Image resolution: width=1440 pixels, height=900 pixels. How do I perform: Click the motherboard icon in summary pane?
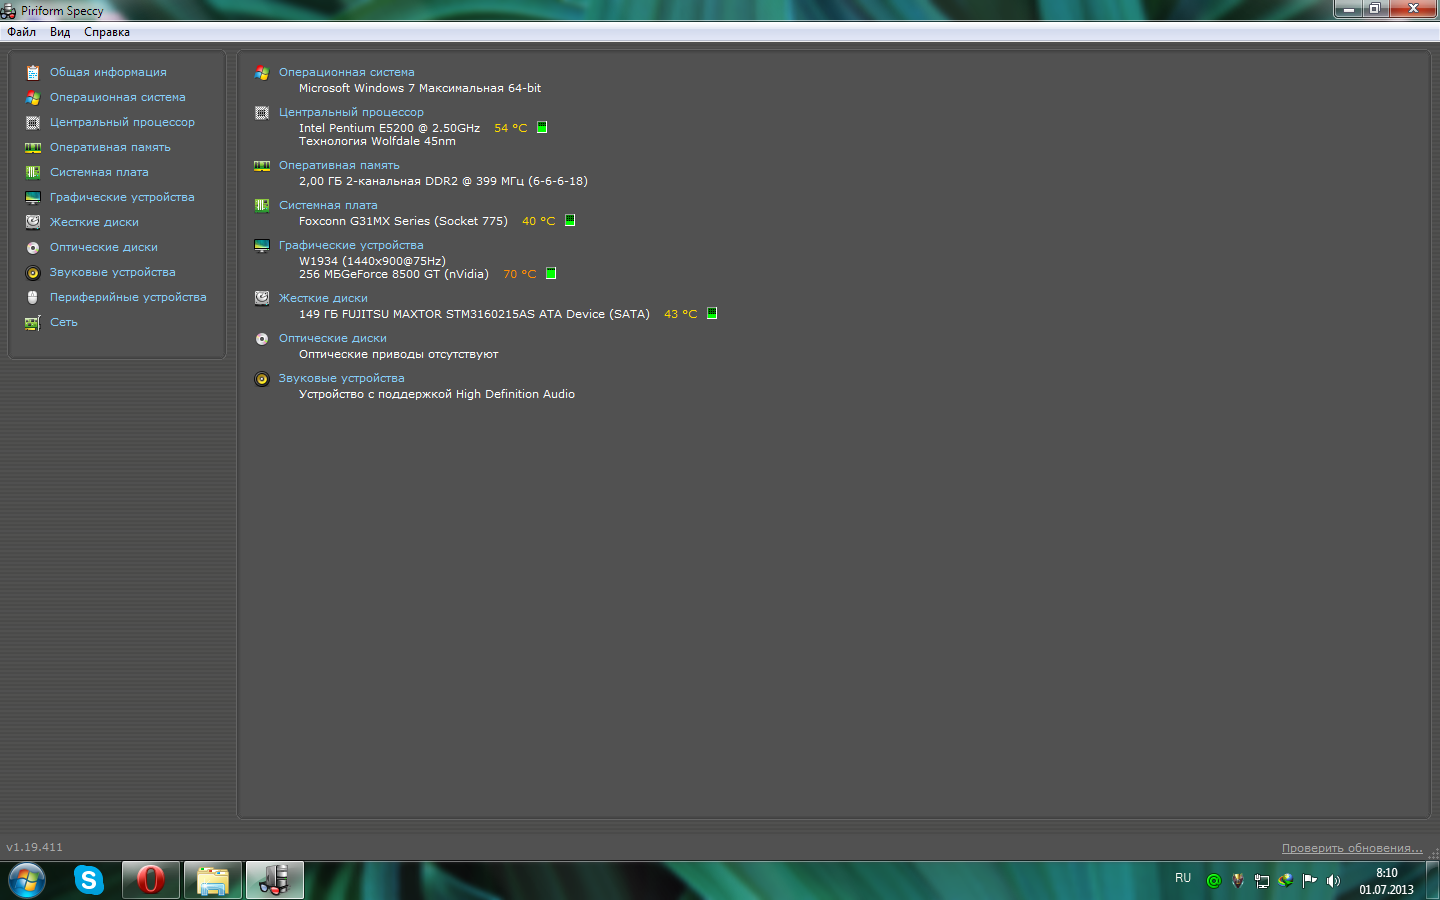pyautogui.click(x=262, y=206)
